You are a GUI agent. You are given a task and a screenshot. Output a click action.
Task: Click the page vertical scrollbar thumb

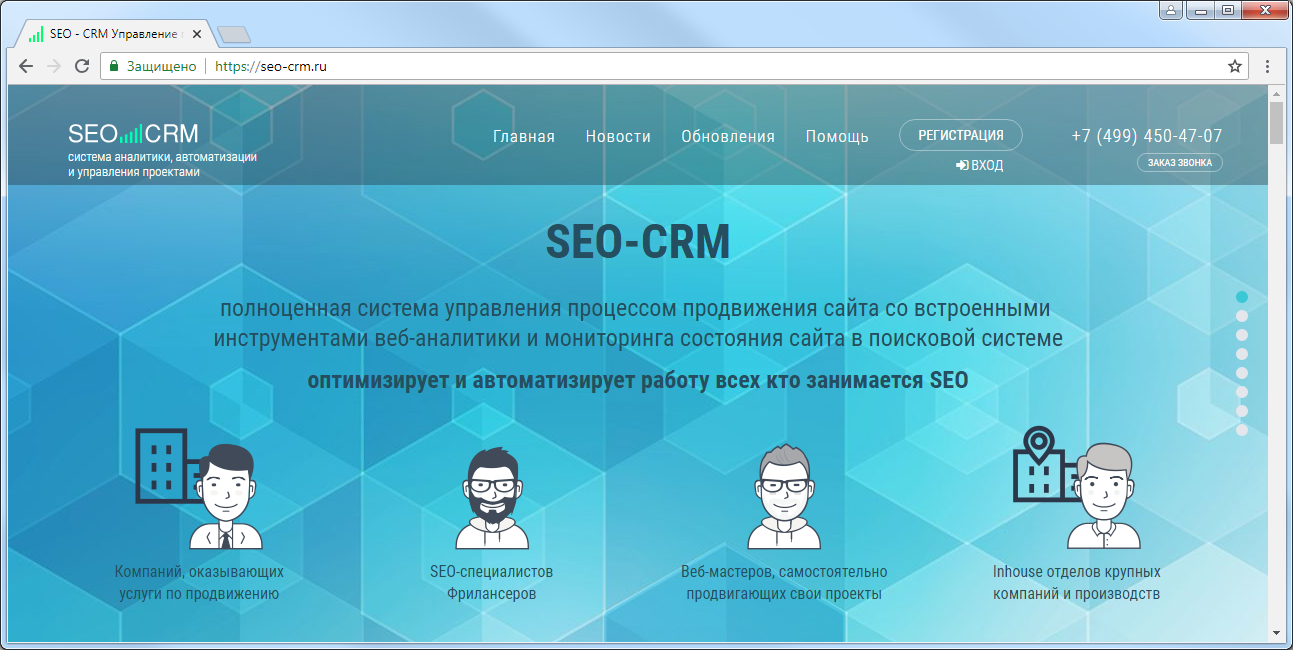tap(1276, 124)
